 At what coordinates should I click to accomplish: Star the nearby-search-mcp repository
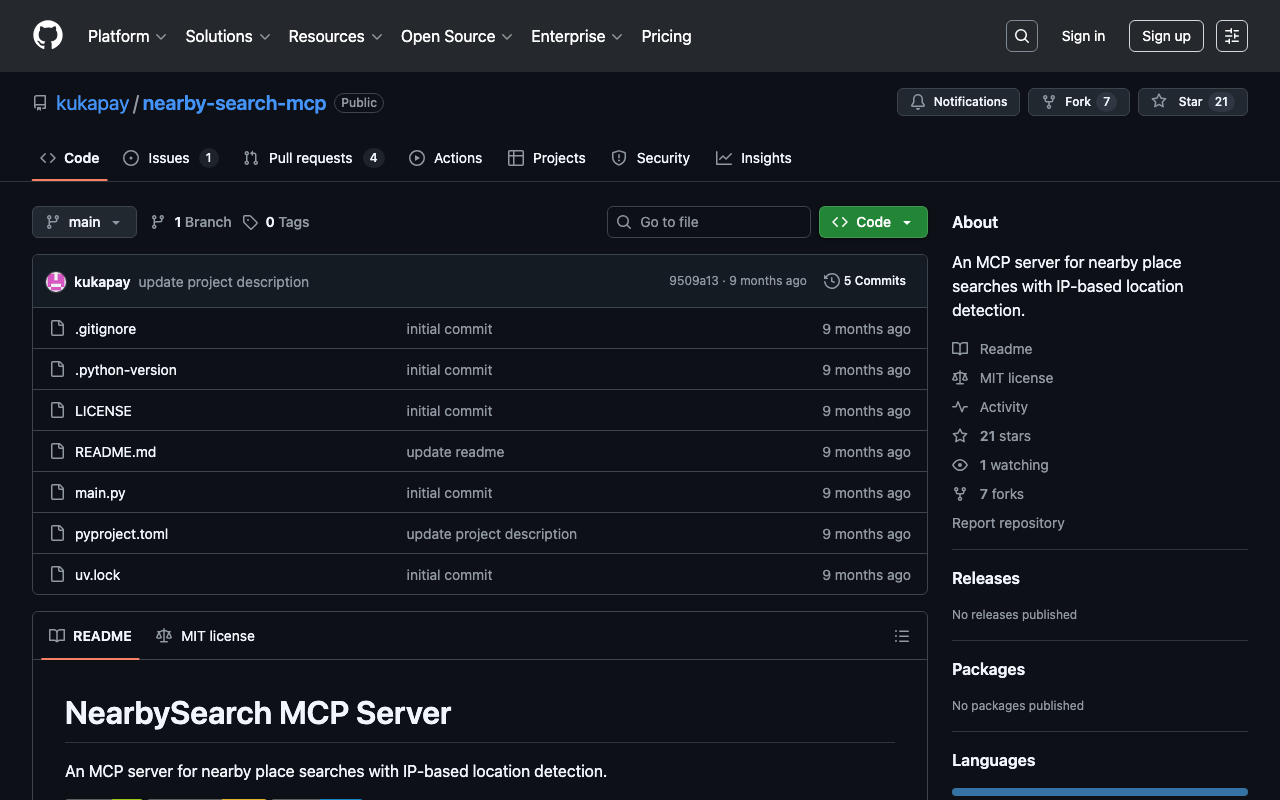1192,102
